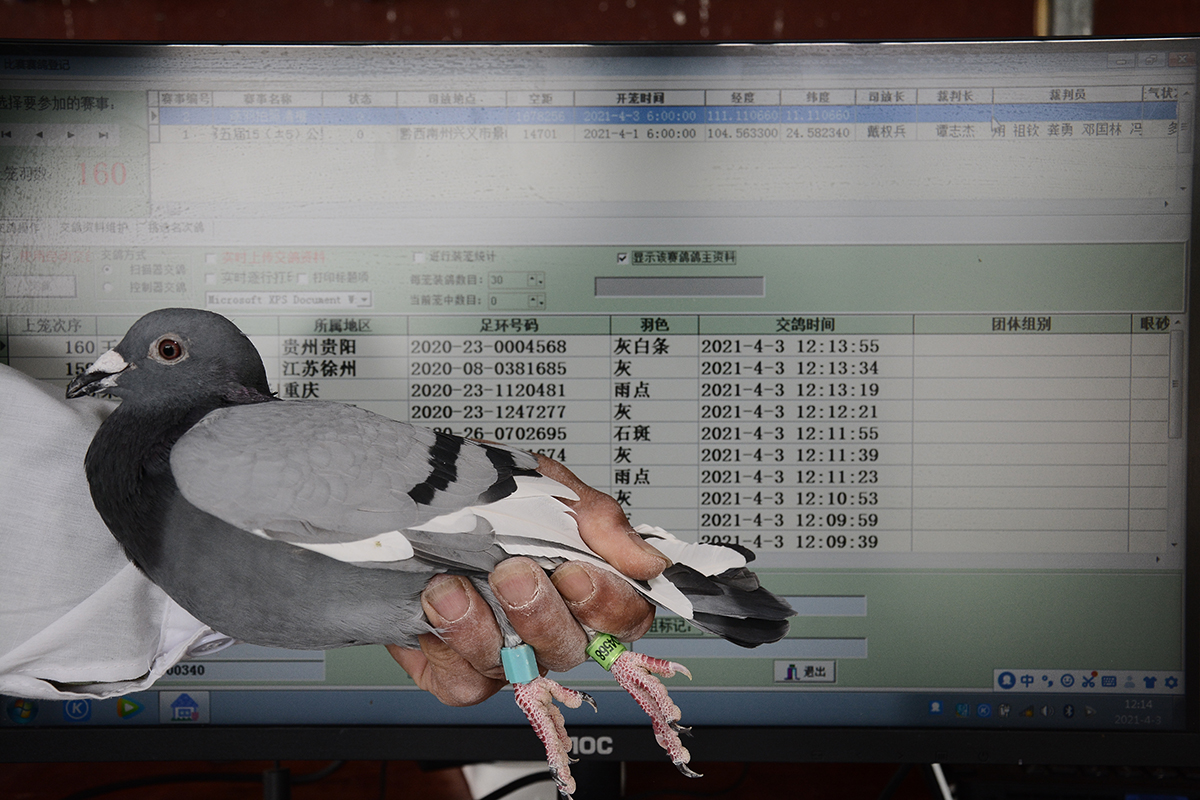Viewport: 1200px width, 800px height.
Task: Go to last race record arrow
Action: pos(103,134)
